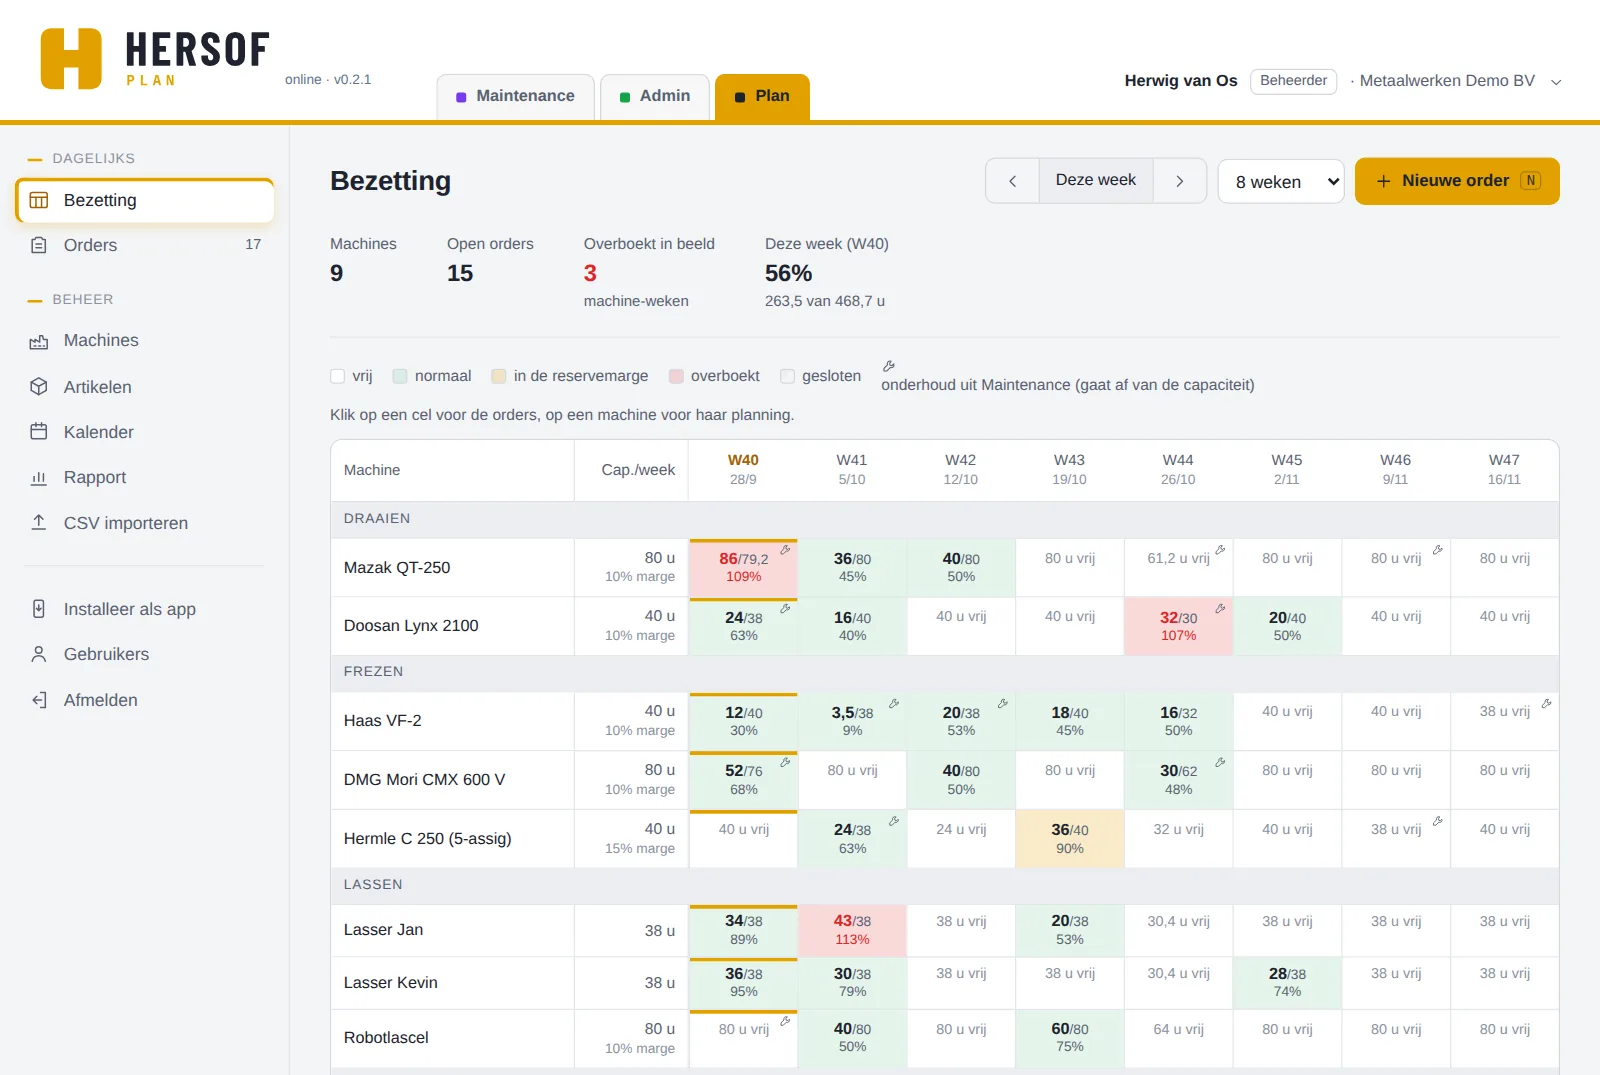The height and width of the screenshot is (1075, 1600).
Task: Click wrench icon in Haas VF-2 W42 cell
Action: (1003, 704)
